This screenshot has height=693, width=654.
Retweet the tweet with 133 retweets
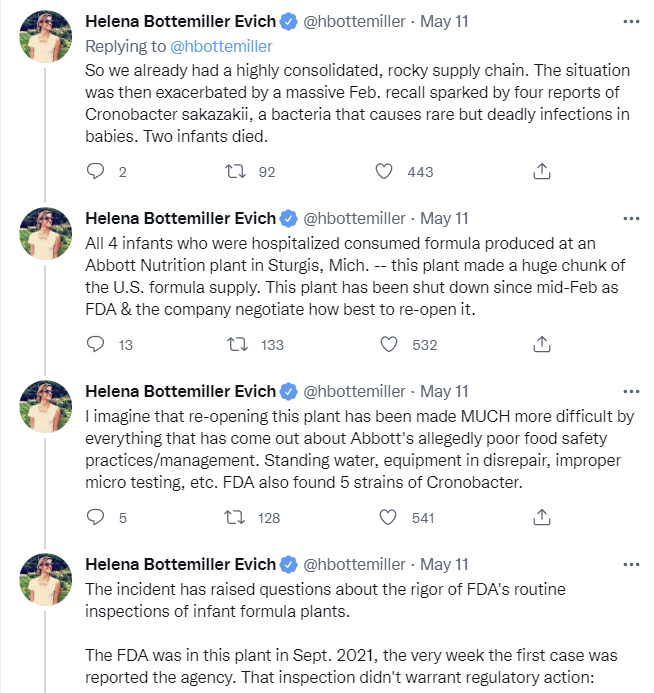(239, 344)
